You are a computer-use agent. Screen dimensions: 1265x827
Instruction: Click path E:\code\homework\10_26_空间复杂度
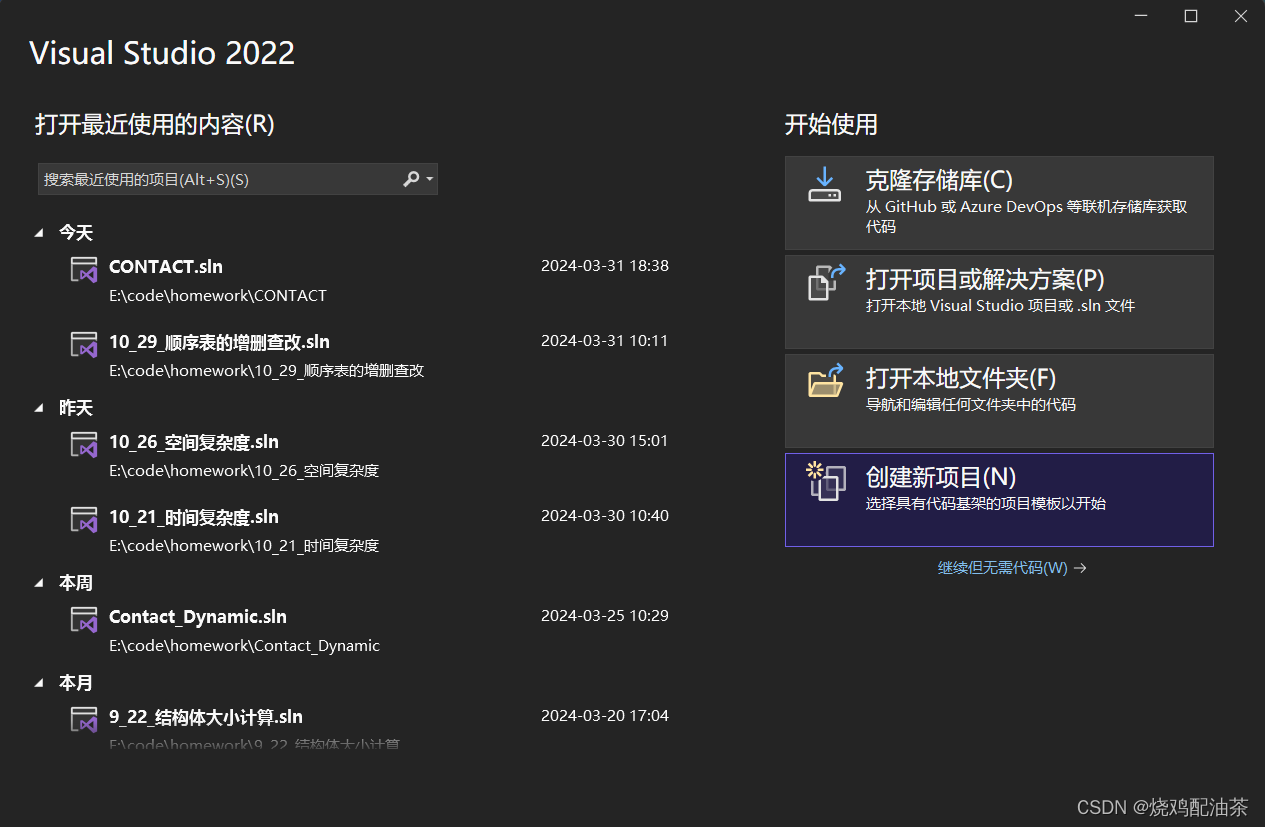[x=244, y=471]
